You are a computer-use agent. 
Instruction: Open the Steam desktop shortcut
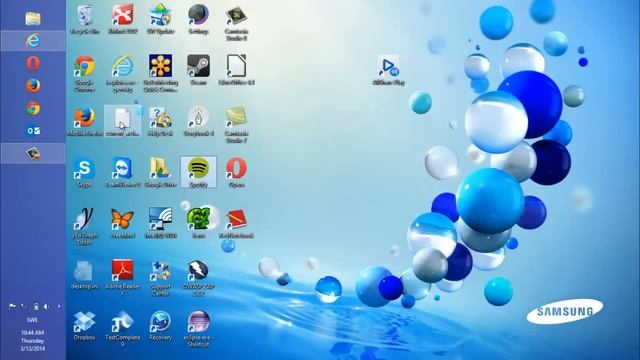pyautogui.click(x=198, y=70)
